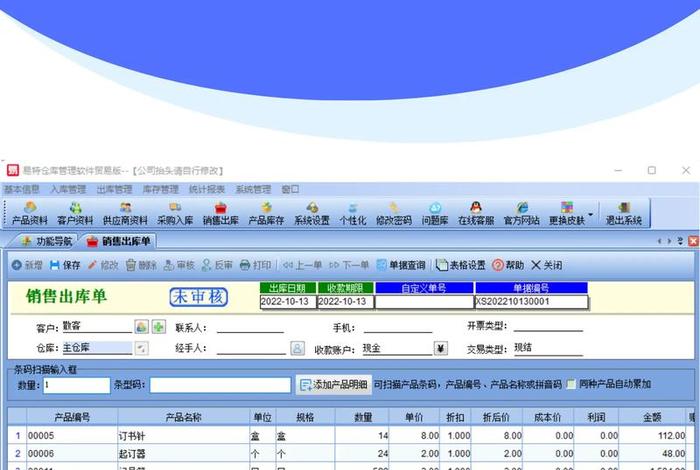The height and width of the screenshot is (470, 700).
Task: Click the 自定义单号 field
Action: 424,302
